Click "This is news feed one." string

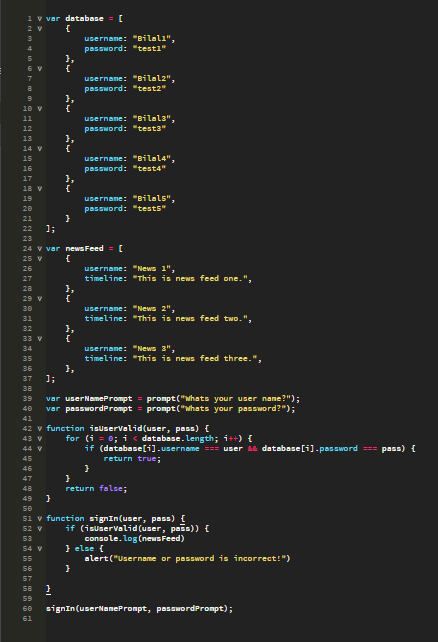[x=190, y=278]
